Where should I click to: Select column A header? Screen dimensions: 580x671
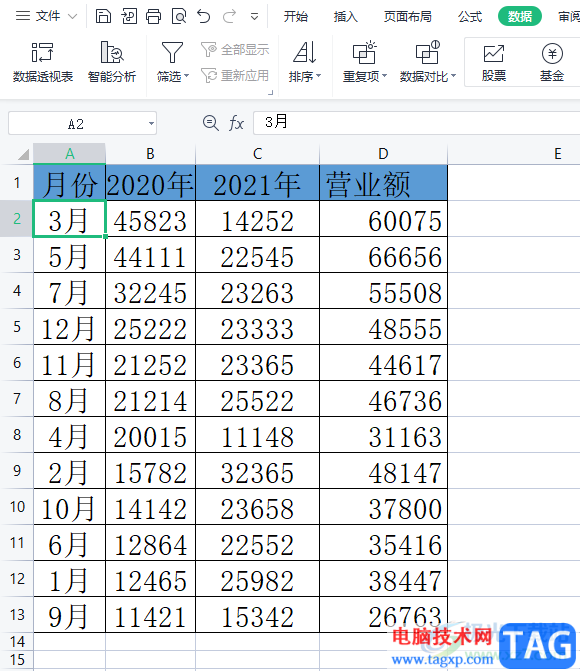coord(69,154)
